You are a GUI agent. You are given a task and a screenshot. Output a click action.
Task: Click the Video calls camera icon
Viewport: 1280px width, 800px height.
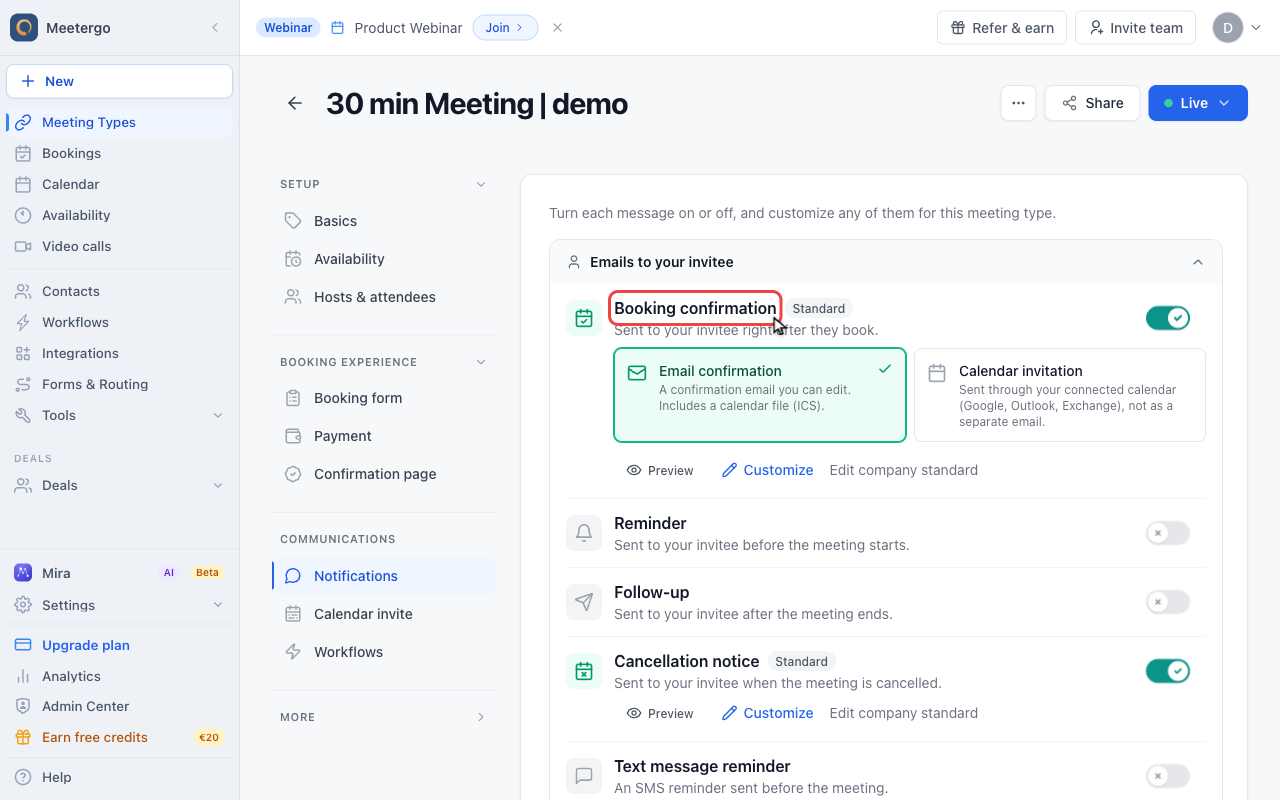pos(23,246)
